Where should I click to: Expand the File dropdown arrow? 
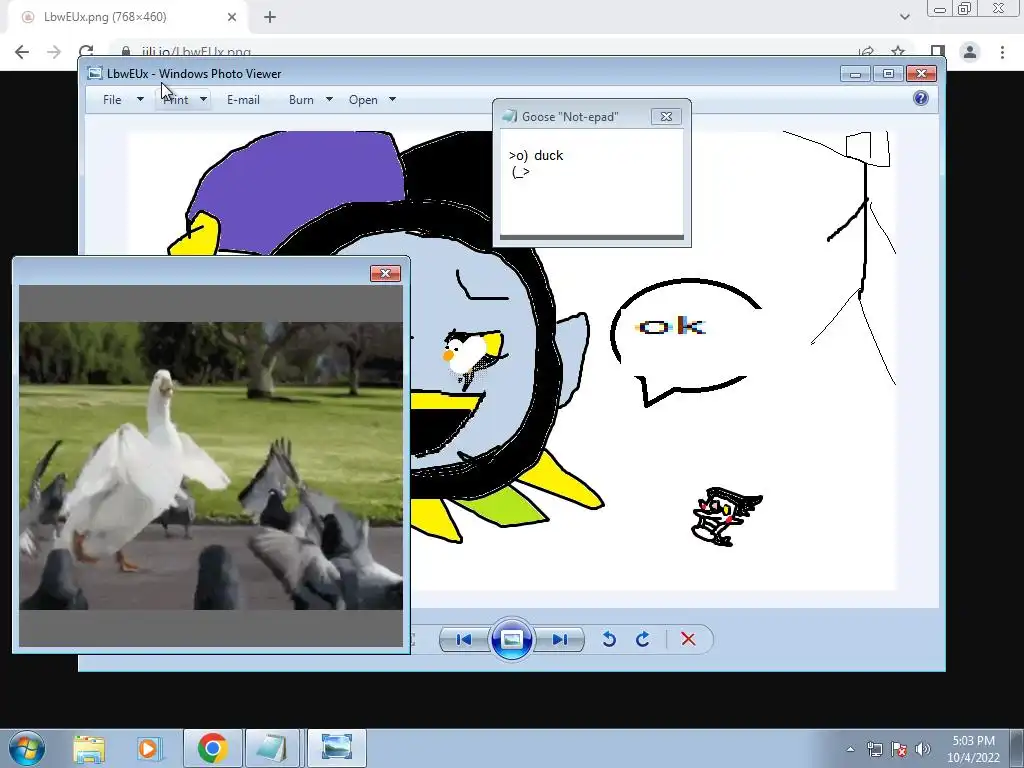[140, 99]
